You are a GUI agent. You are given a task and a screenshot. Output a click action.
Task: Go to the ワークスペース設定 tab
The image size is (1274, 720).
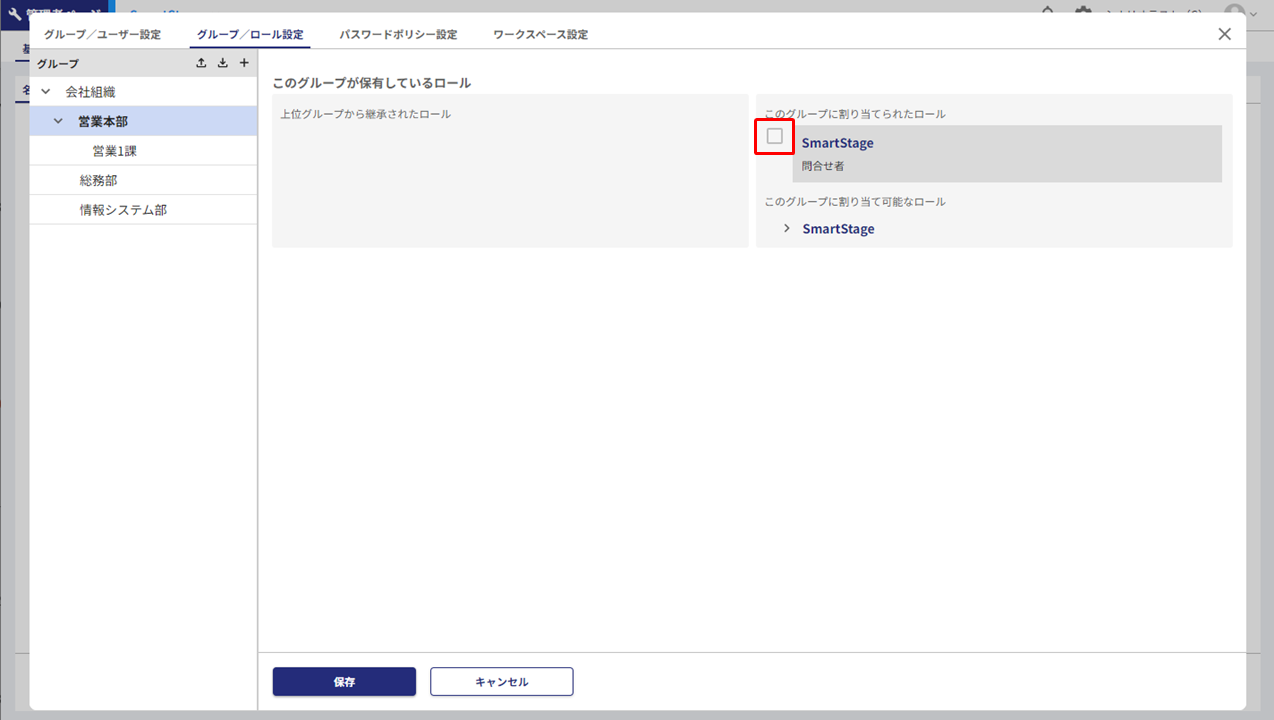540,34
